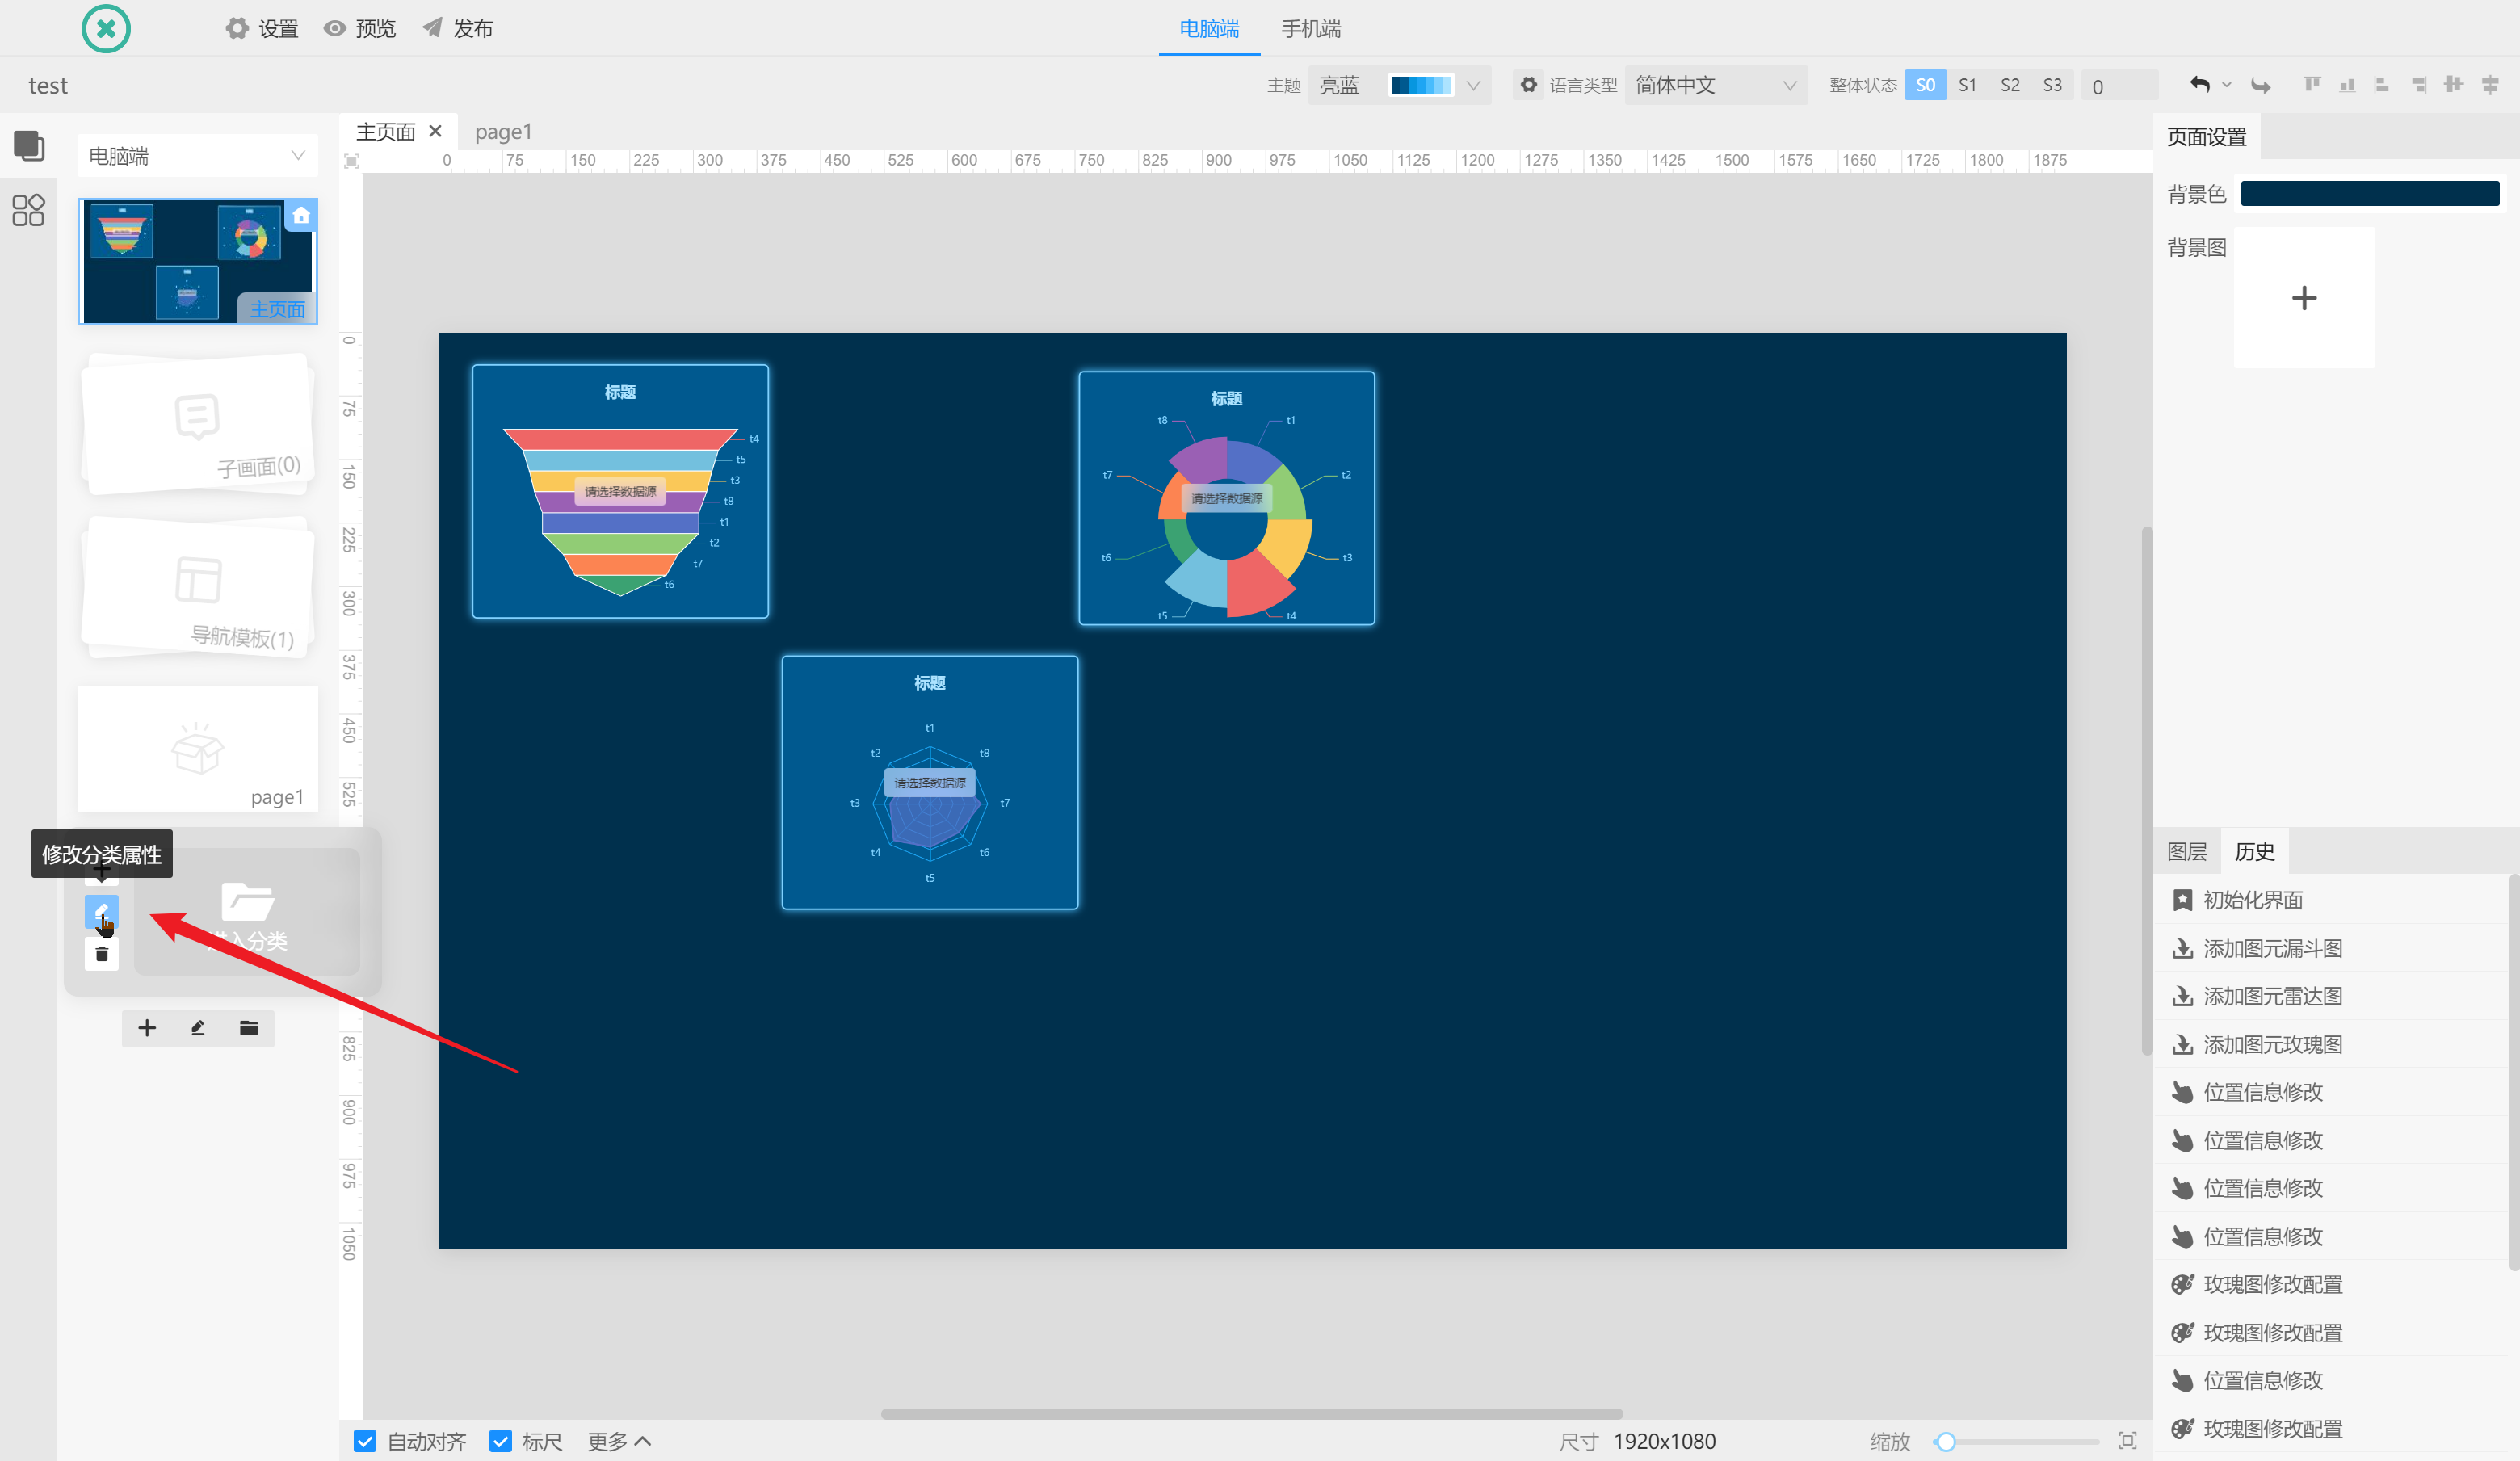Click 发布 publish button

(x=458, y=28)
